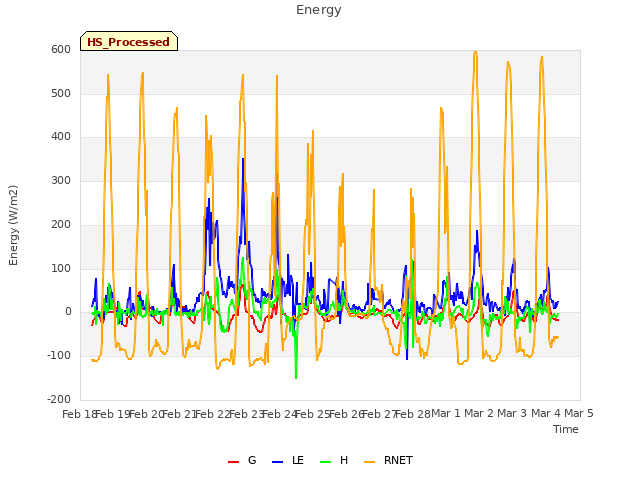The image size is (640, 480).
Task: Click the -100 y-axis tick label
Action: click(59, 356)
